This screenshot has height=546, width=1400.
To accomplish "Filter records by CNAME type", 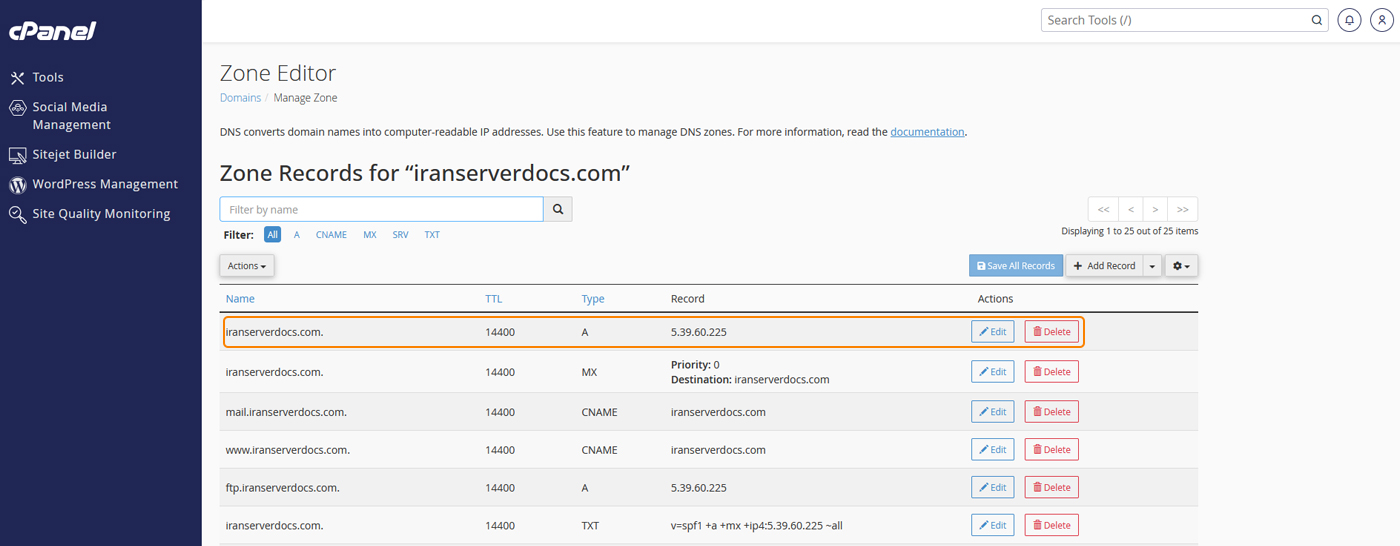I will coord(331,235).
